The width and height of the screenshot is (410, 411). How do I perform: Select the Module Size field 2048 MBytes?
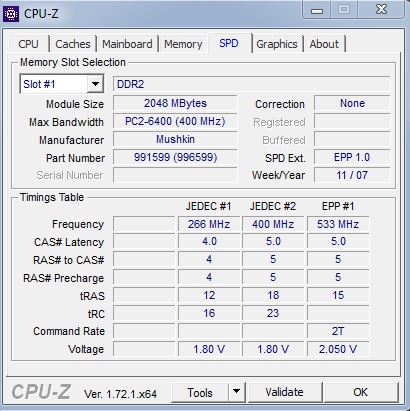(x=175, y=103)
